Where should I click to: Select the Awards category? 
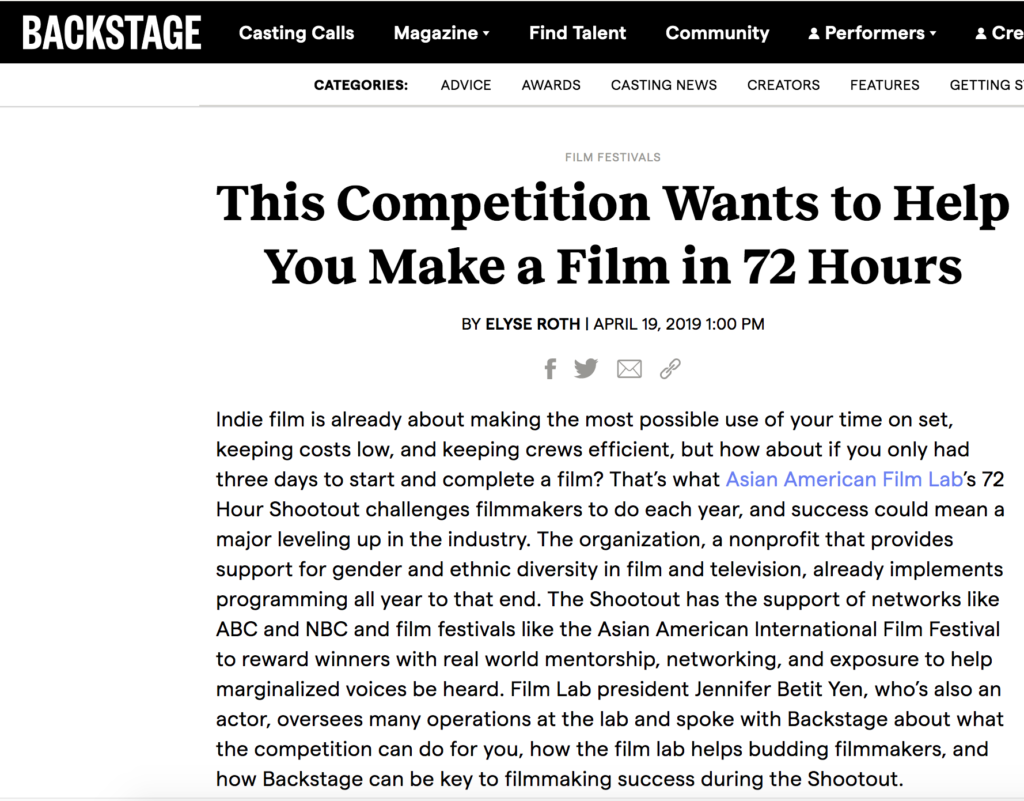pos(551,85)
